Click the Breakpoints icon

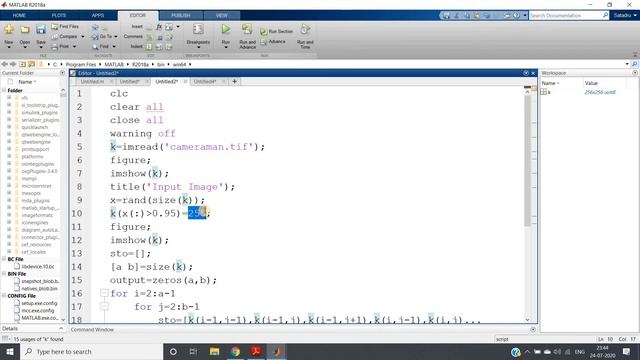(x=198, y=29)
